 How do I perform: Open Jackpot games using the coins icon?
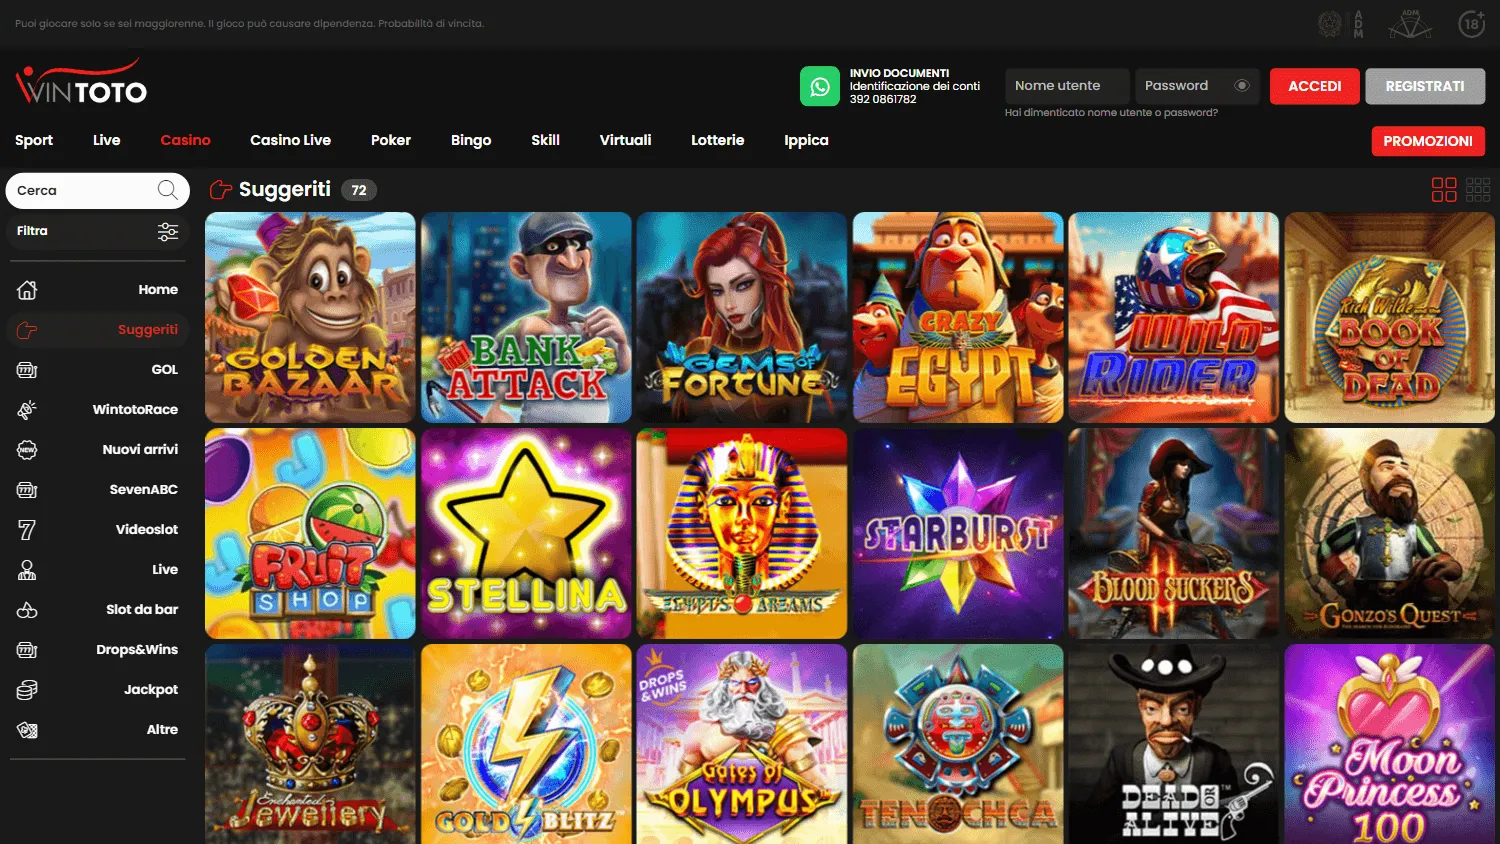pyautogui.click(x=27, y=689)
